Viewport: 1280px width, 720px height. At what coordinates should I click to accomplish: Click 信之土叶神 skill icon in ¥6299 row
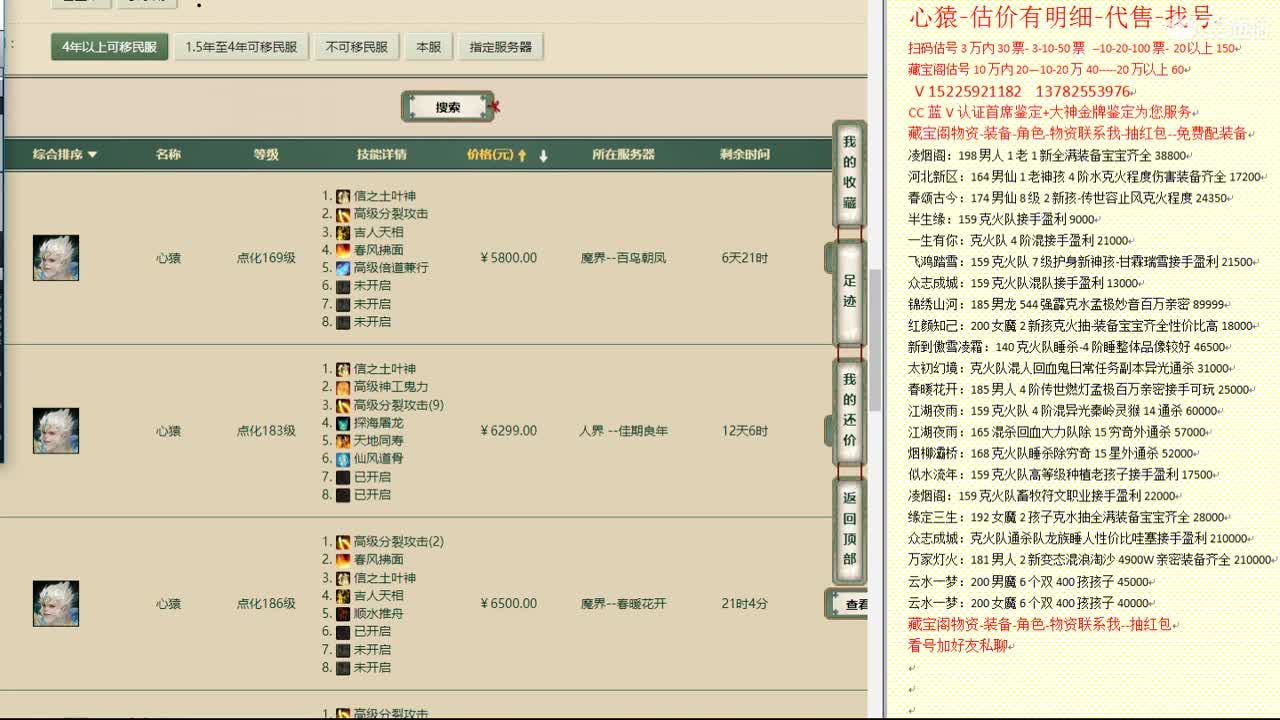343,369
